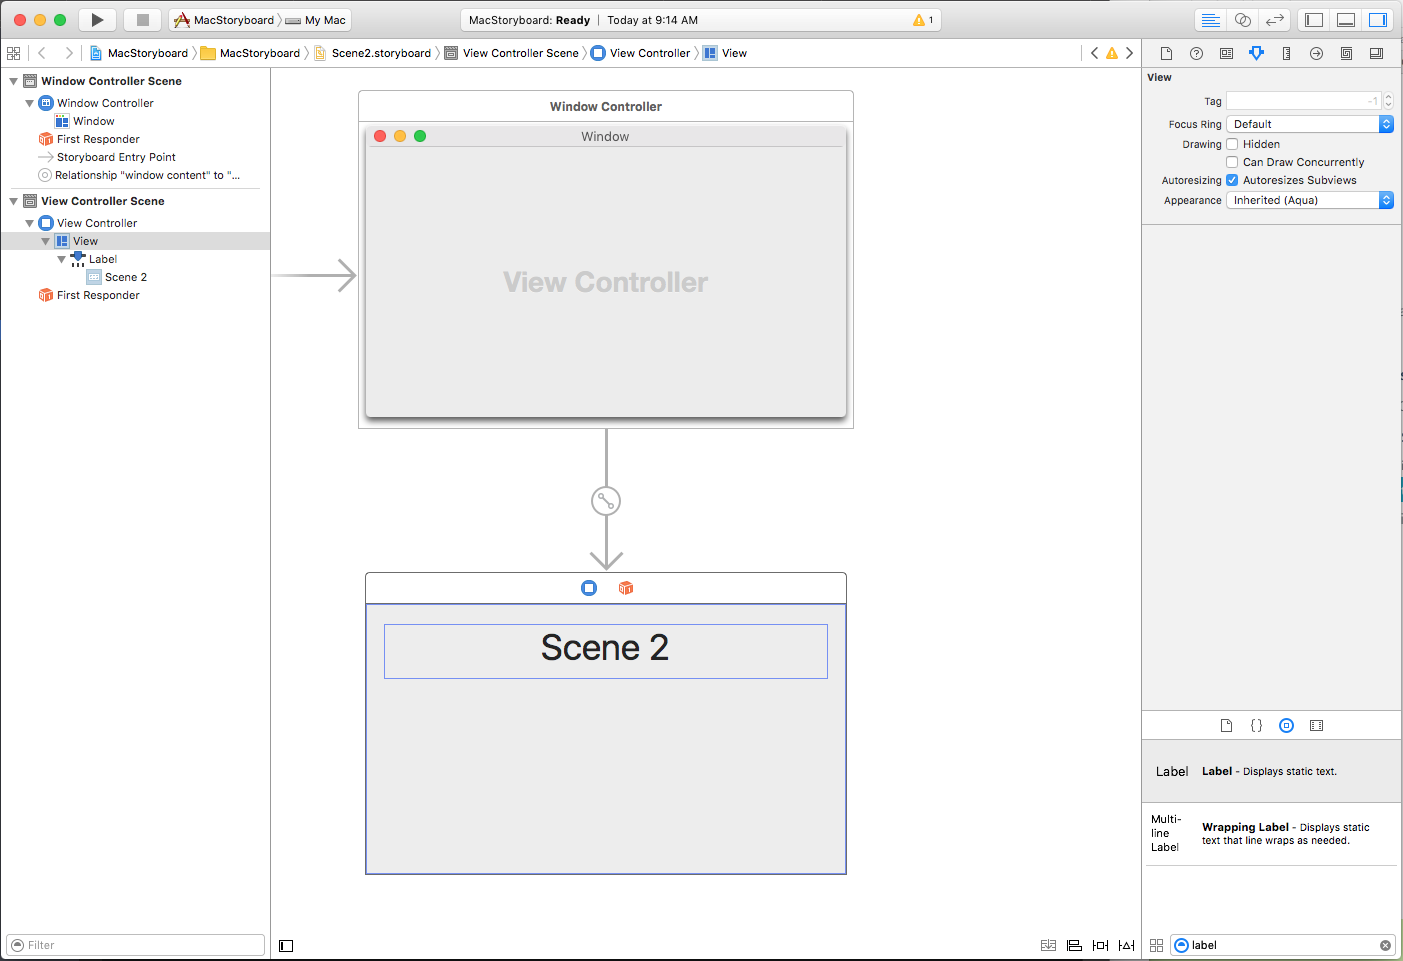Open the Size inspector
The width and height of the screenshot is (1403, 961).
tap(1286, 53)
